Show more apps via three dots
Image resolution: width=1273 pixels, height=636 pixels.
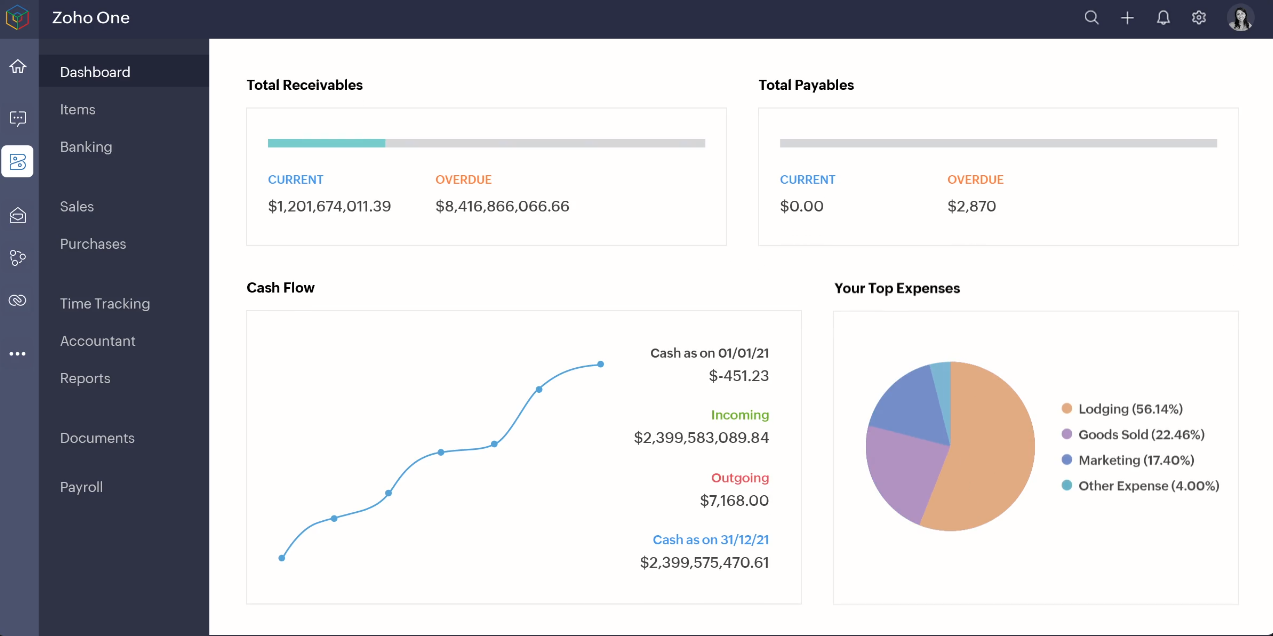click(x=18, y=354)
